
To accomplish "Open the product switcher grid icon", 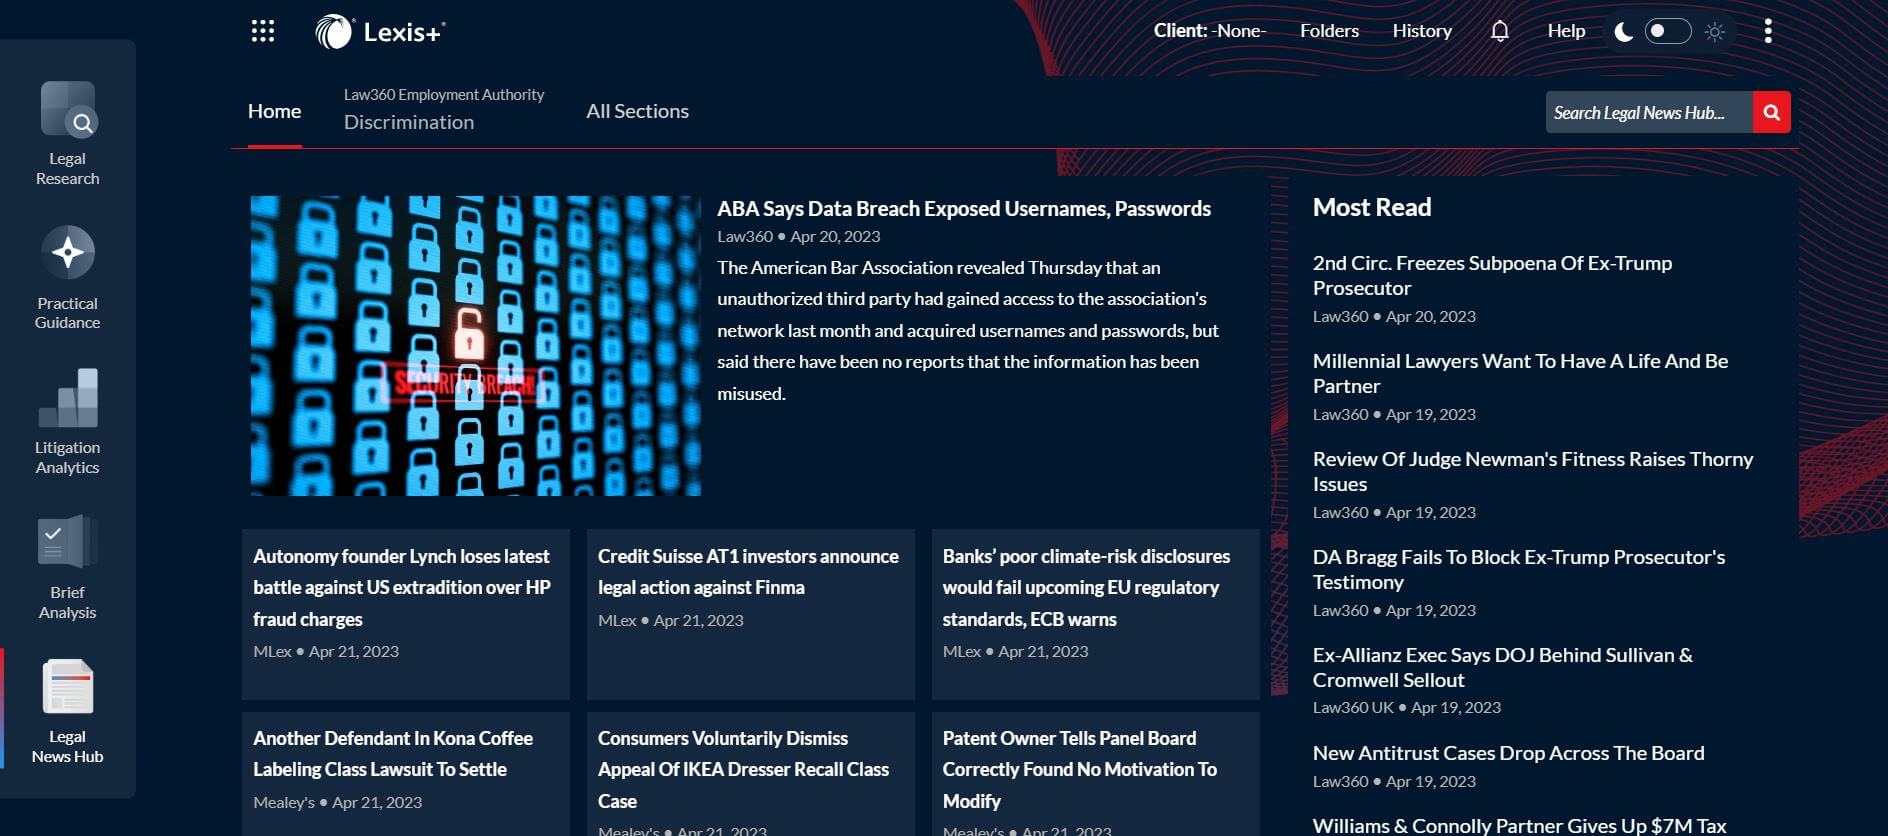I will [x=262, y=31].
